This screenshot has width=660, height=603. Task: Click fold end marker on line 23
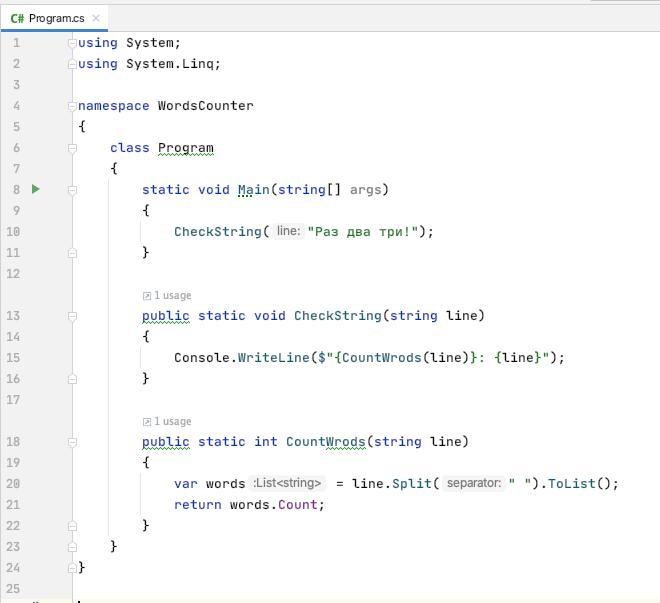point(72,547)
